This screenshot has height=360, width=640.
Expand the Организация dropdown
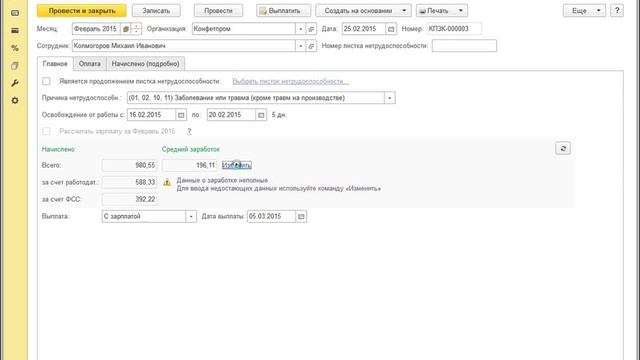click(300, 29)
